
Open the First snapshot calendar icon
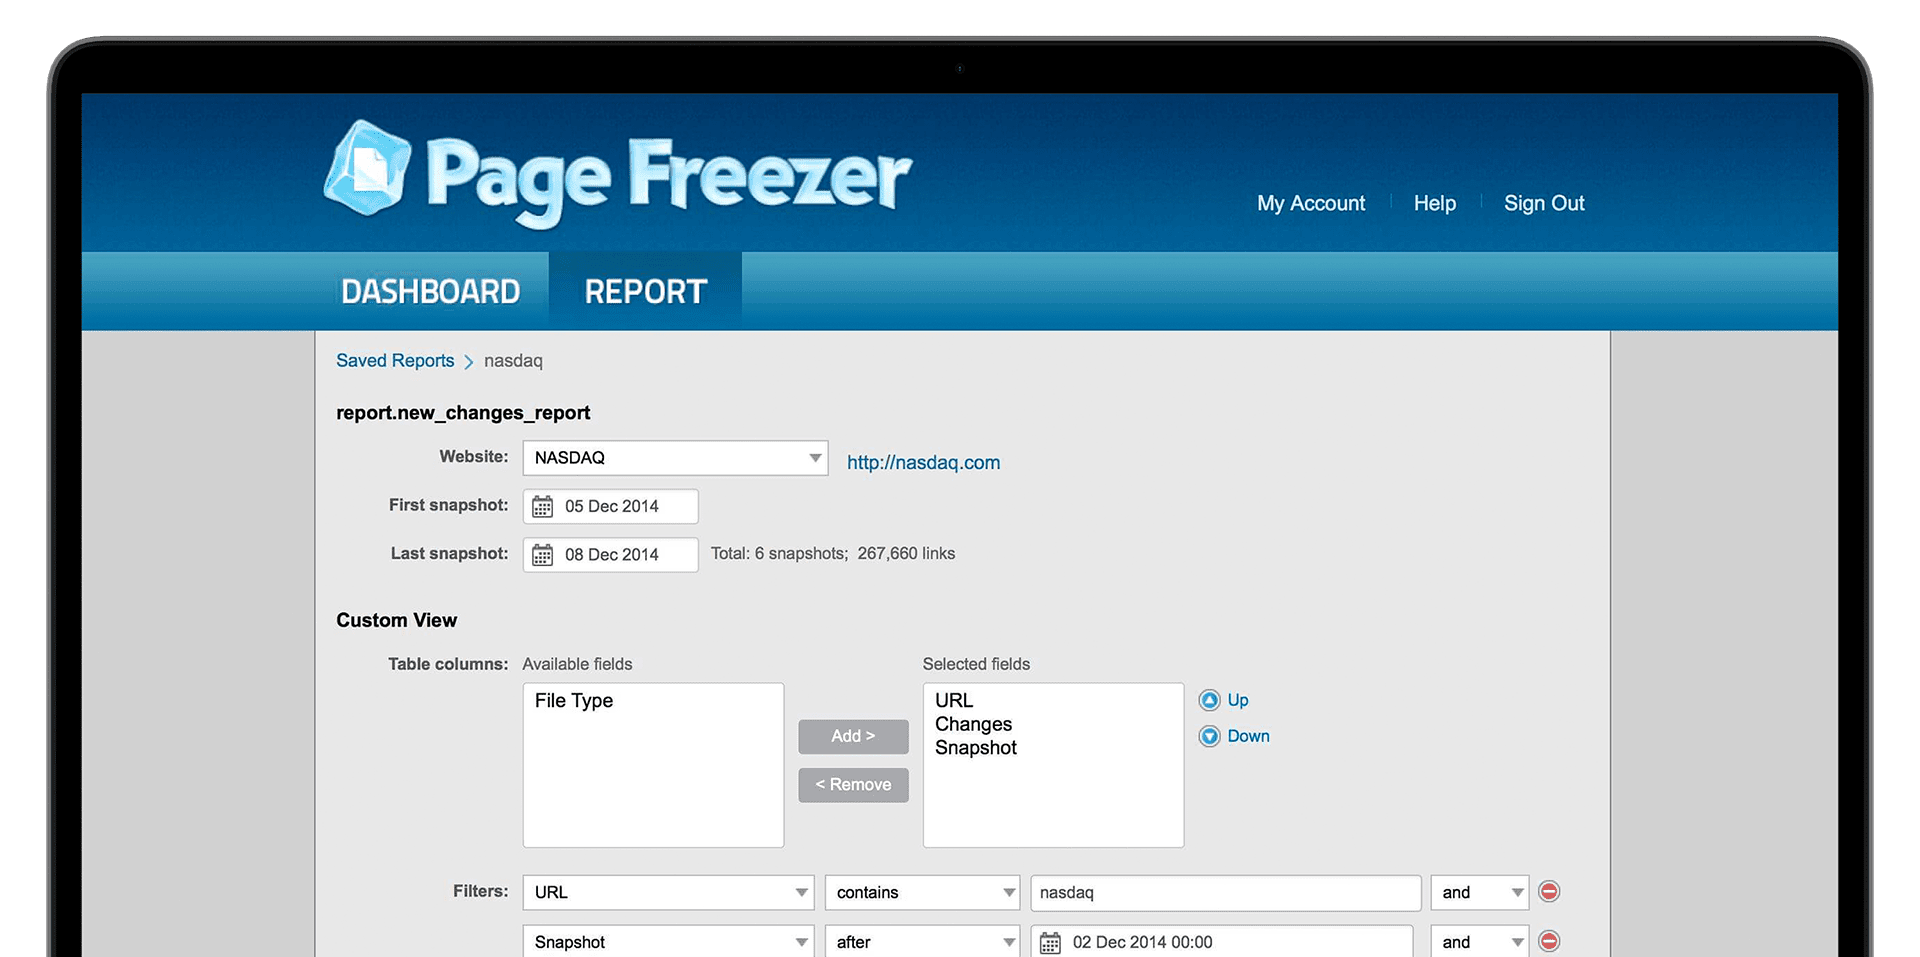[542, 507]
